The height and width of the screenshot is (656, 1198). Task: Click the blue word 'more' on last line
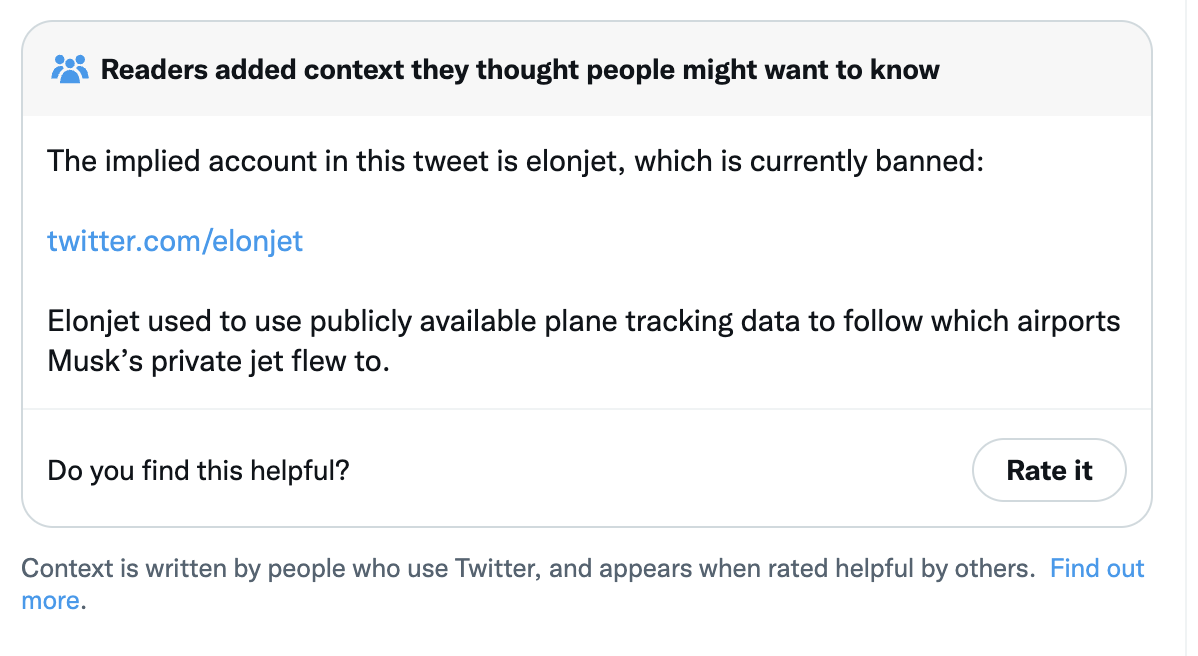pos(50,600)
